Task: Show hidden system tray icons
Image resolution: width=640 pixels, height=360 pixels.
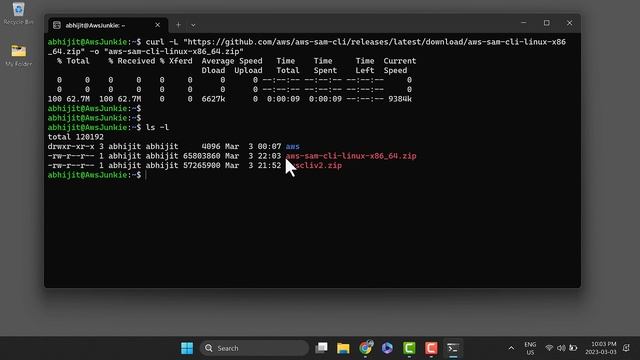Action: [511, 348]
